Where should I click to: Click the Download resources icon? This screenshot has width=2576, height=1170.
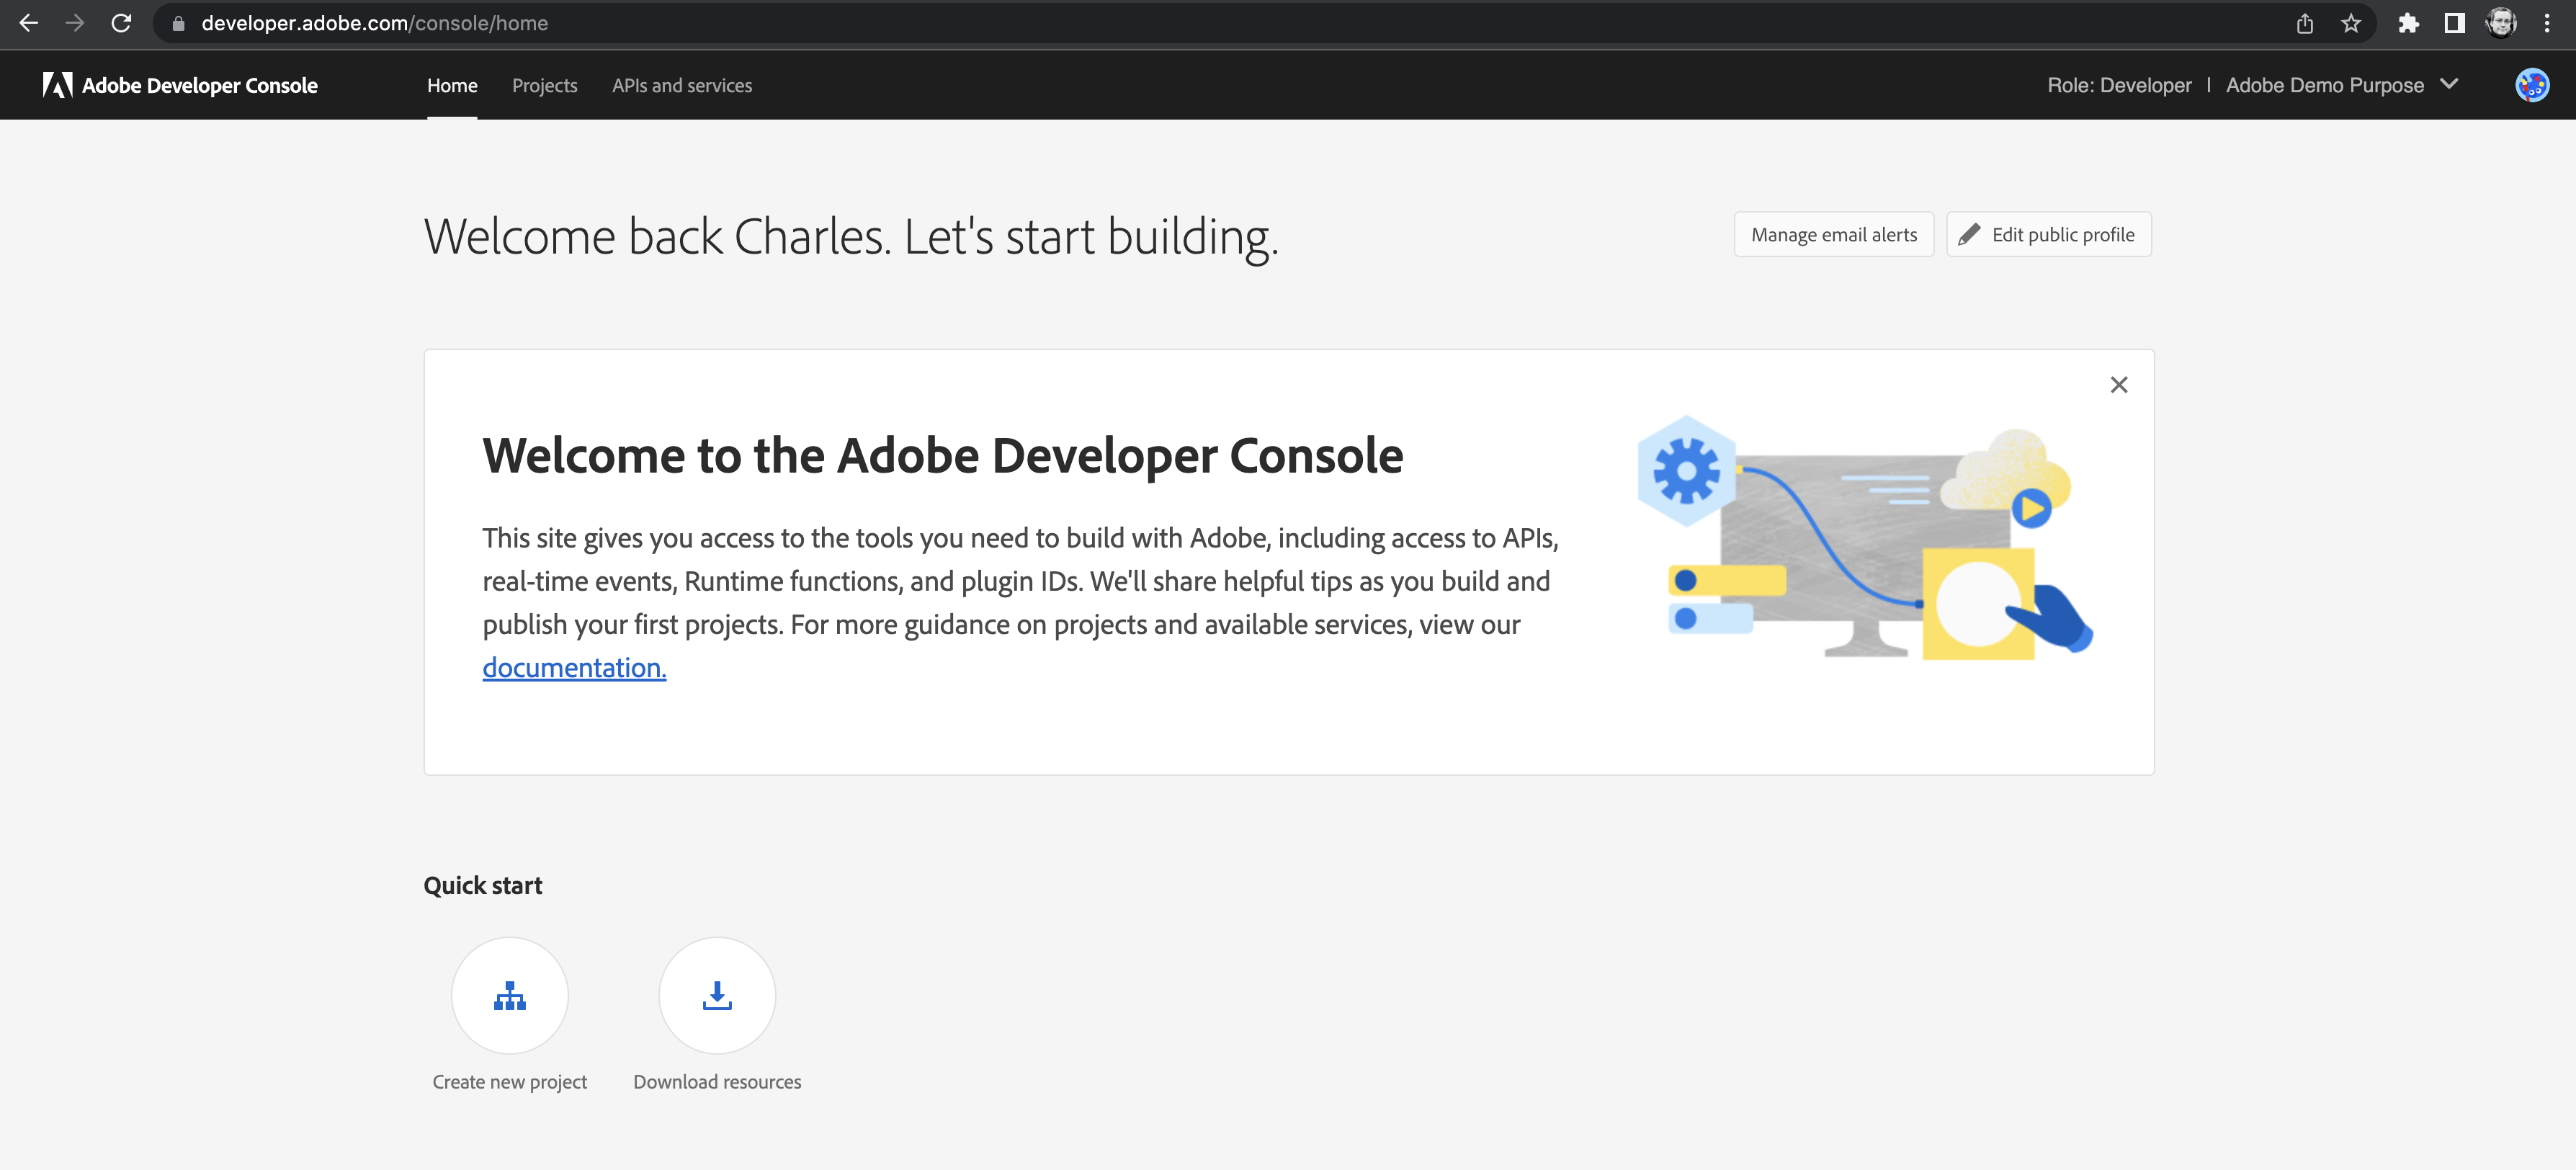[716, 995]
